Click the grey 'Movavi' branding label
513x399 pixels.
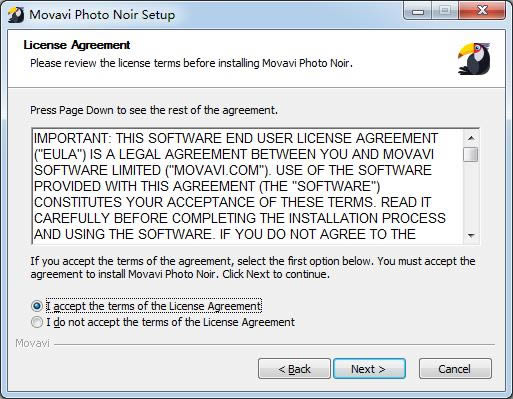pos(32,343)
